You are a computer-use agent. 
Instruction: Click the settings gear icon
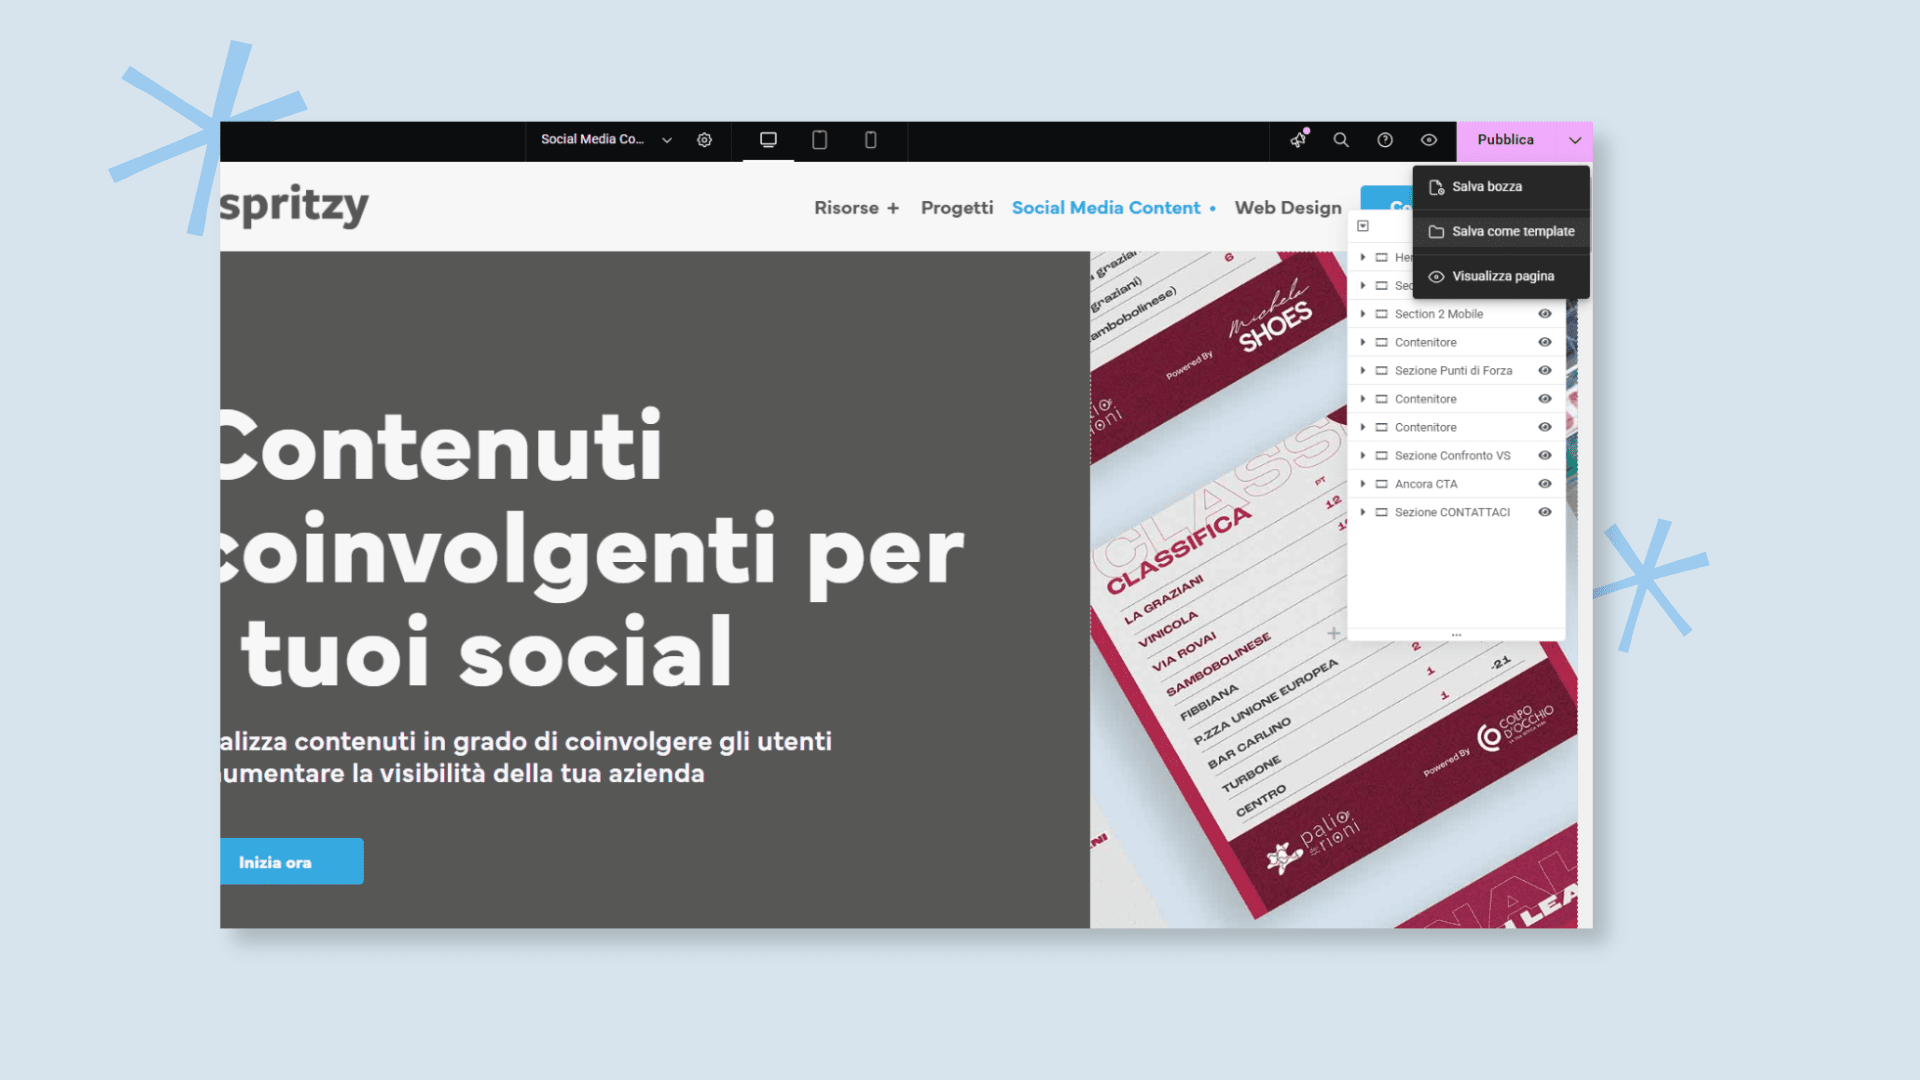pyautogui.click(x=703, y=140)
